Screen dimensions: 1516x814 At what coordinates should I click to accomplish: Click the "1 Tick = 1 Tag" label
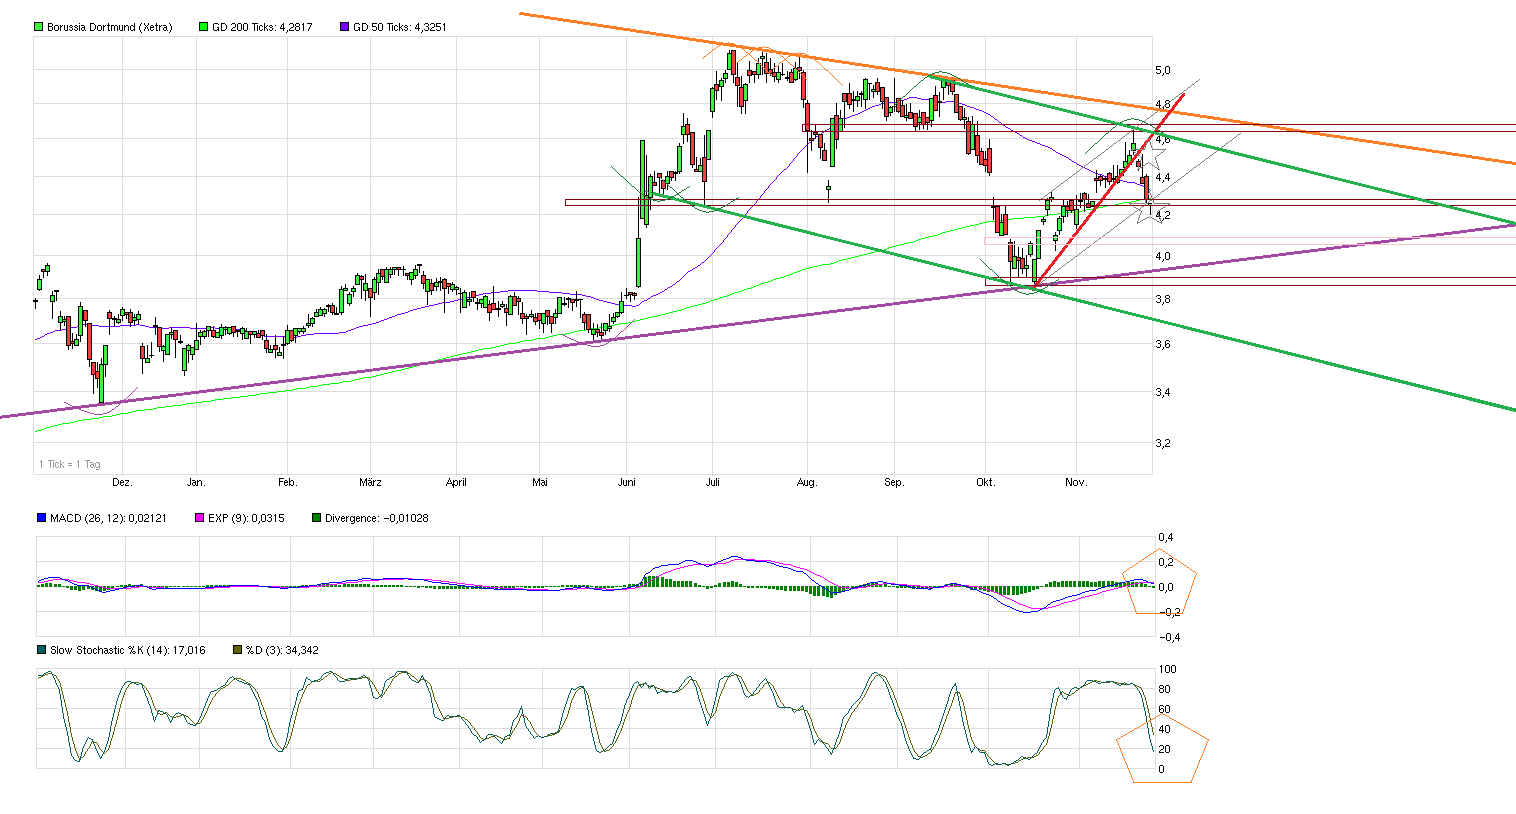click(70, 464)
